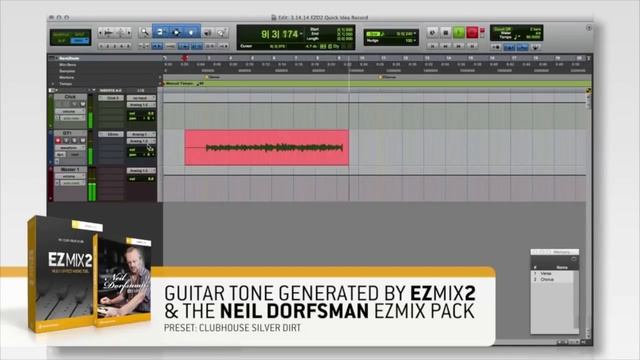Record-enable the GT1 track
Image resolution: width=640 pixels, height=360 pixels.
click(58, 140)
